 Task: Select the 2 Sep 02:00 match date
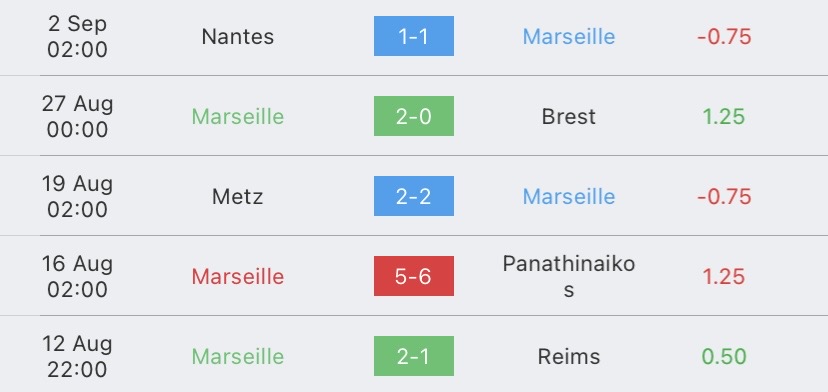pos(77,36)
